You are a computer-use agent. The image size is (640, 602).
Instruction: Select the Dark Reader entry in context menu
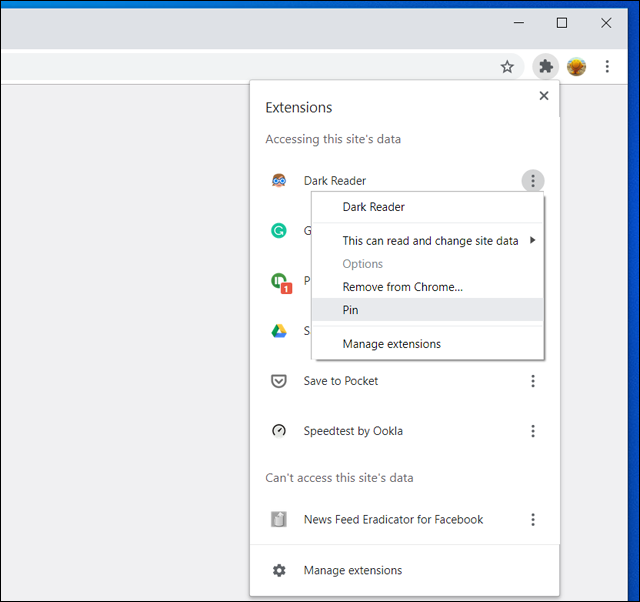tap(427, 207)
